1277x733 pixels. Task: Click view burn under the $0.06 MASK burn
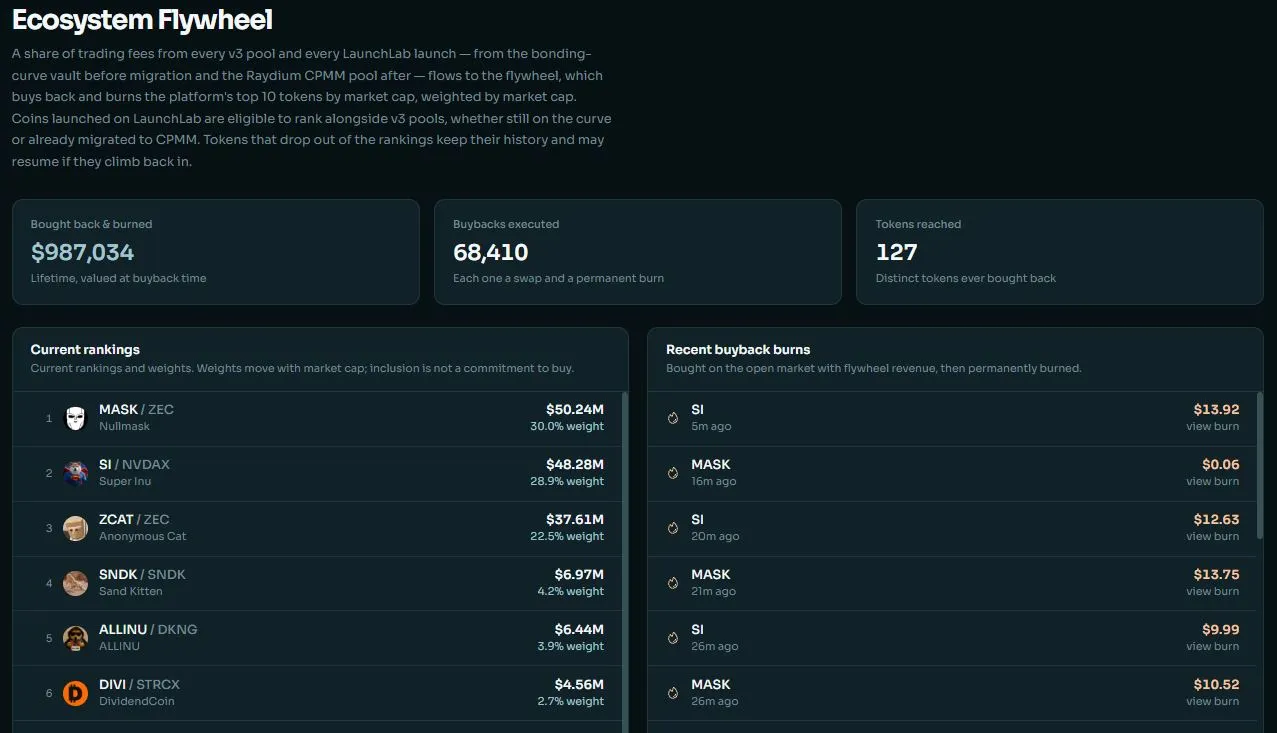1212,482
